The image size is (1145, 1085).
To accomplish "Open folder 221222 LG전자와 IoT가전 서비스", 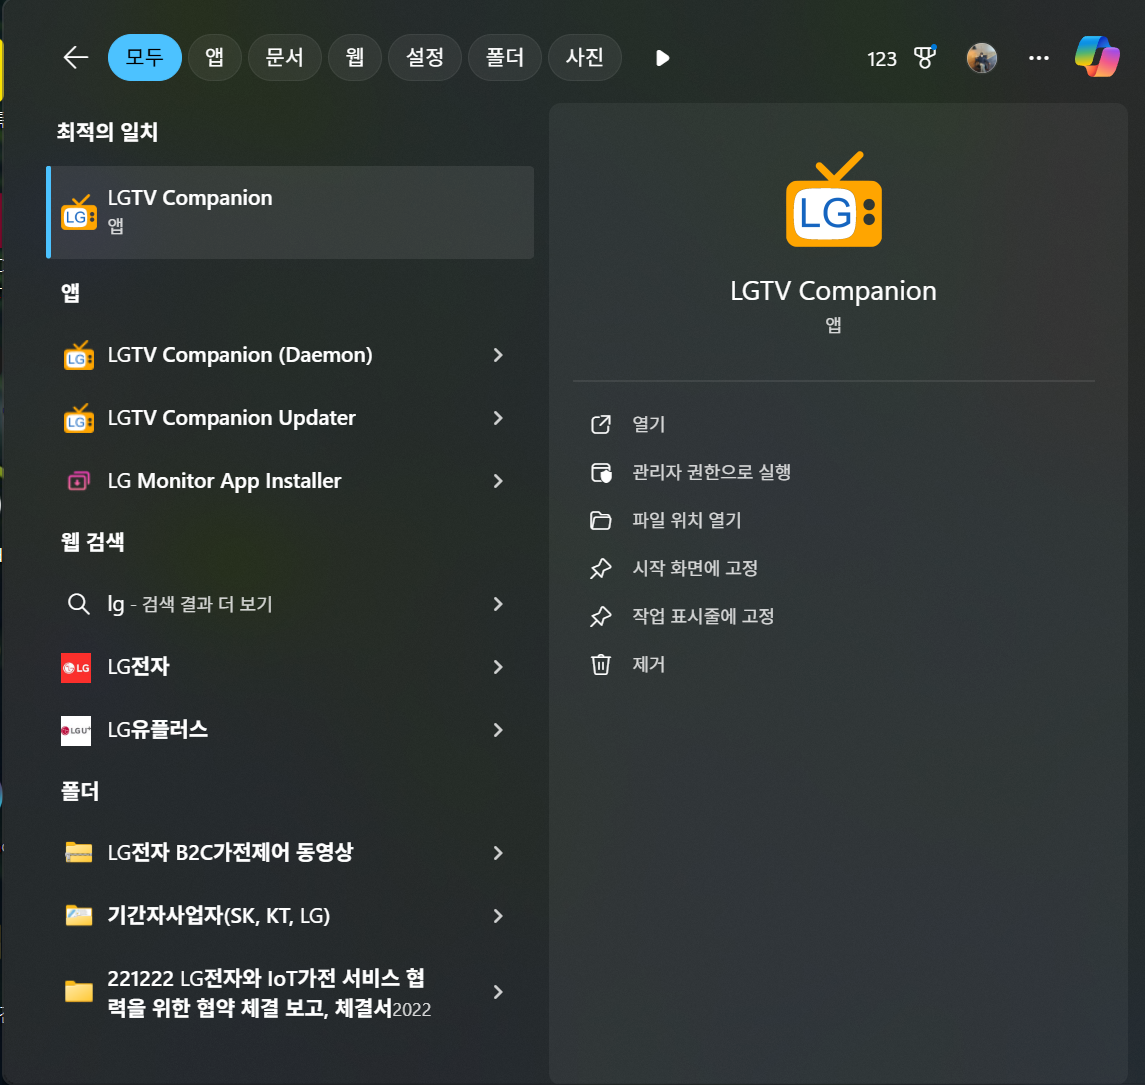I will tap(290, 992).
